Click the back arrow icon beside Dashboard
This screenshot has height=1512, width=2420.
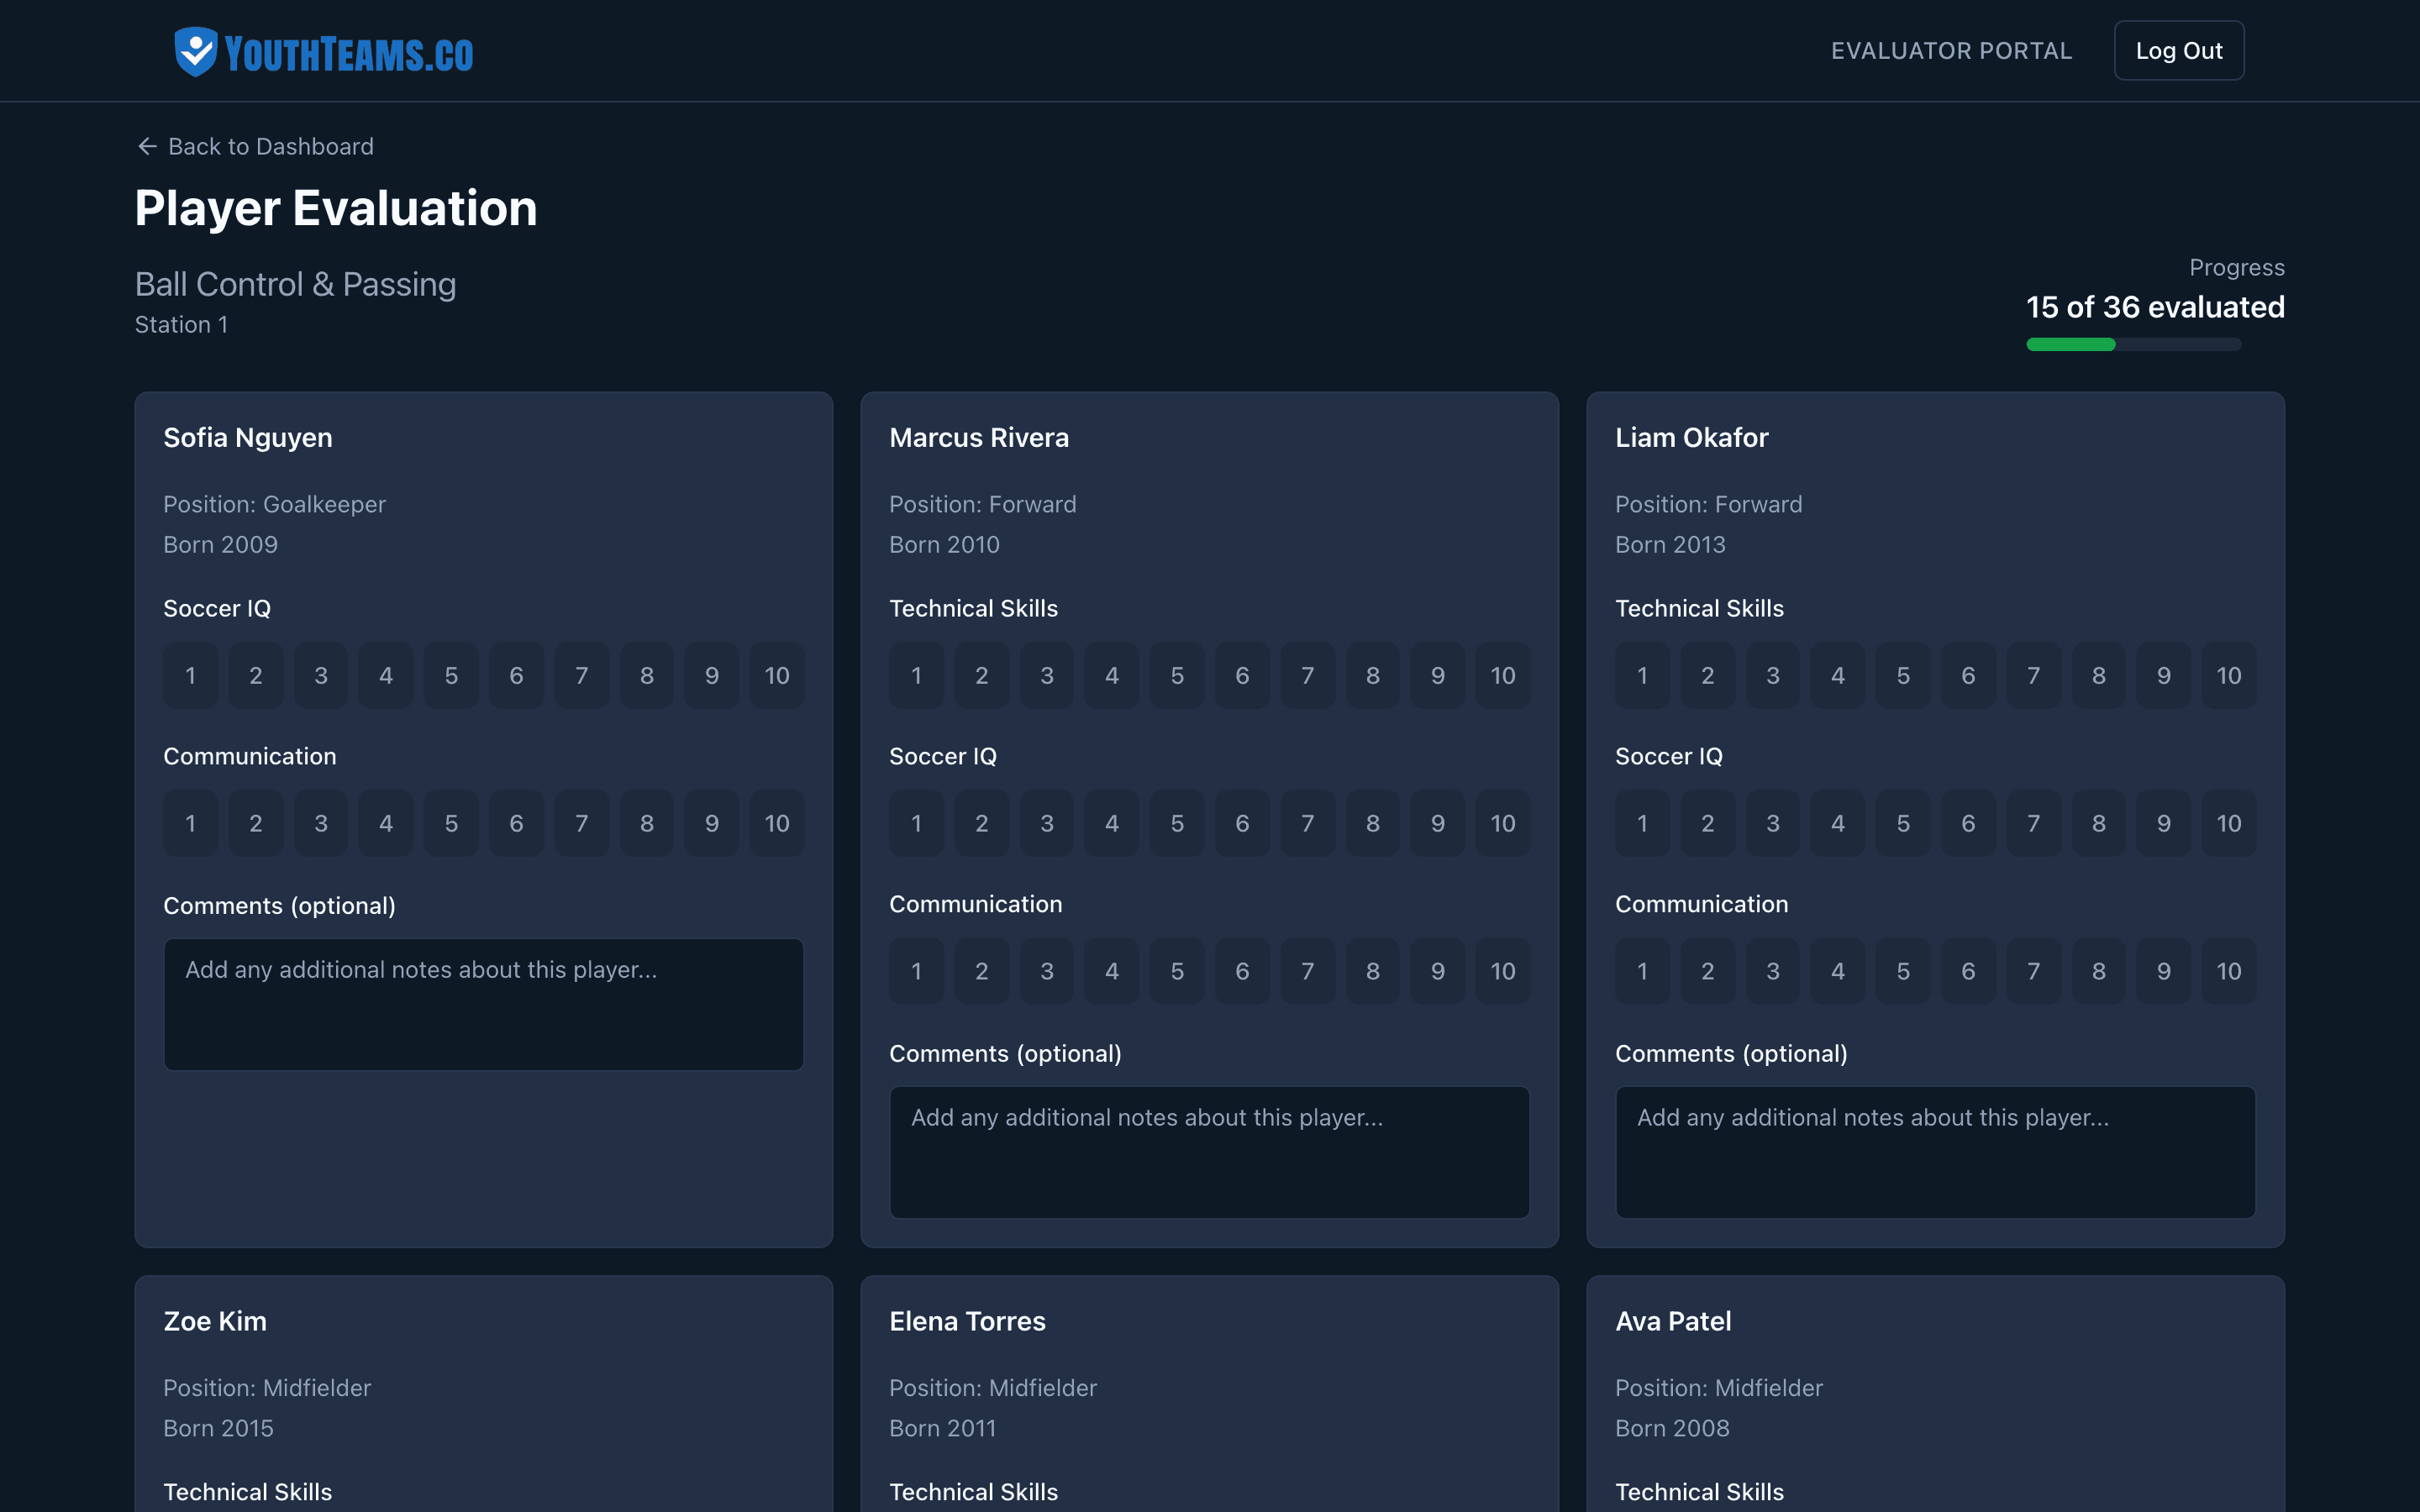(147, 147)
